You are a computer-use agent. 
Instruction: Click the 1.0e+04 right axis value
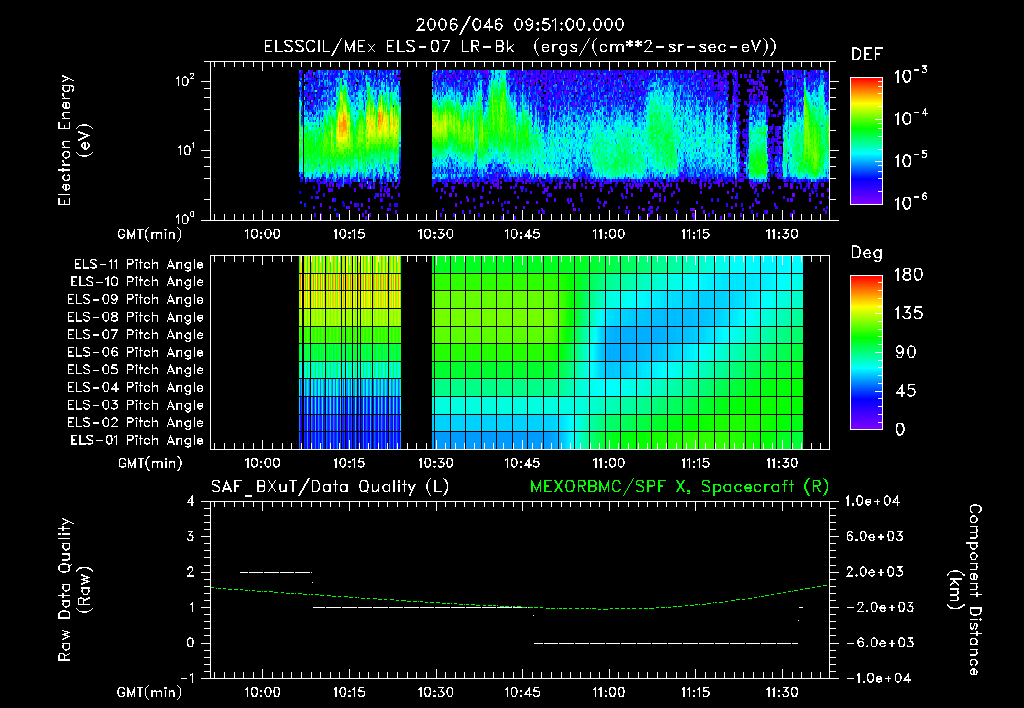point(872,501)
